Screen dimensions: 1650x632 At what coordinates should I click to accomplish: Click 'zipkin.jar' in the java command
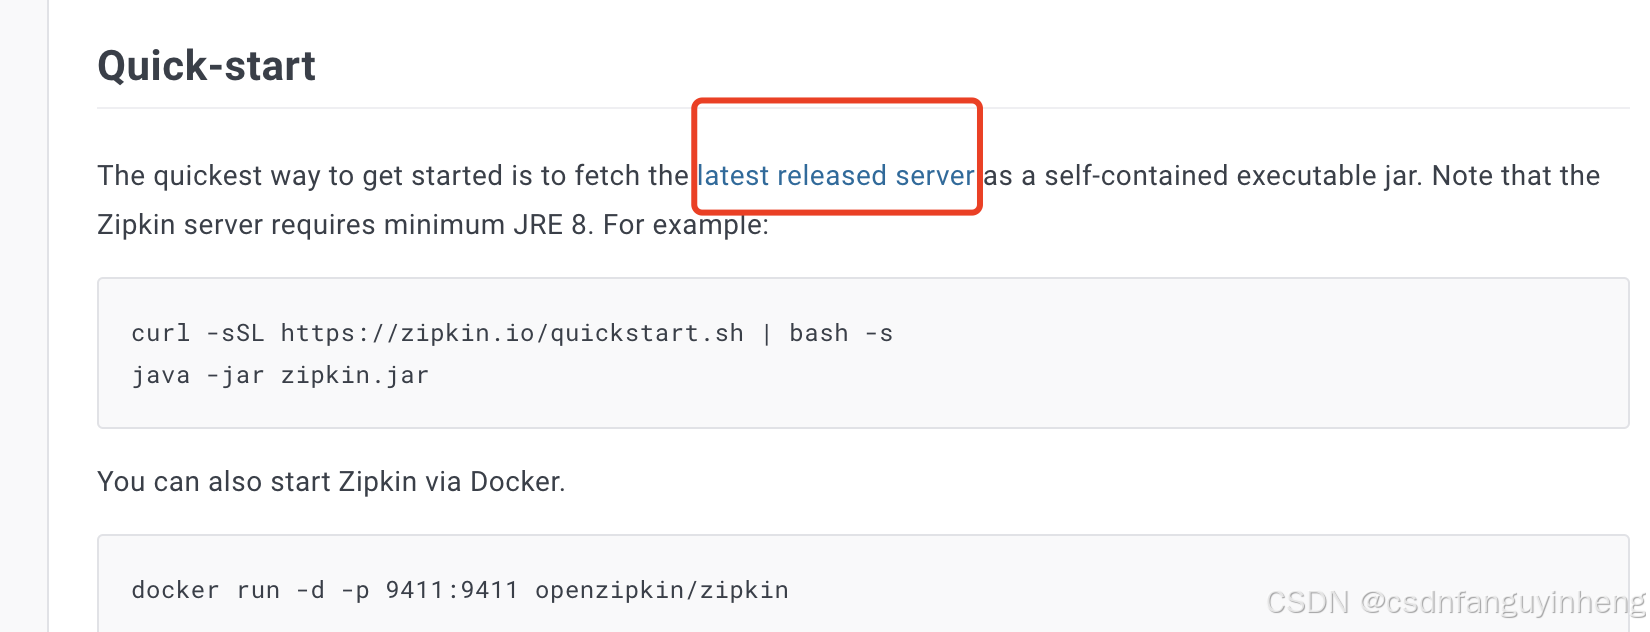(354, 375)
